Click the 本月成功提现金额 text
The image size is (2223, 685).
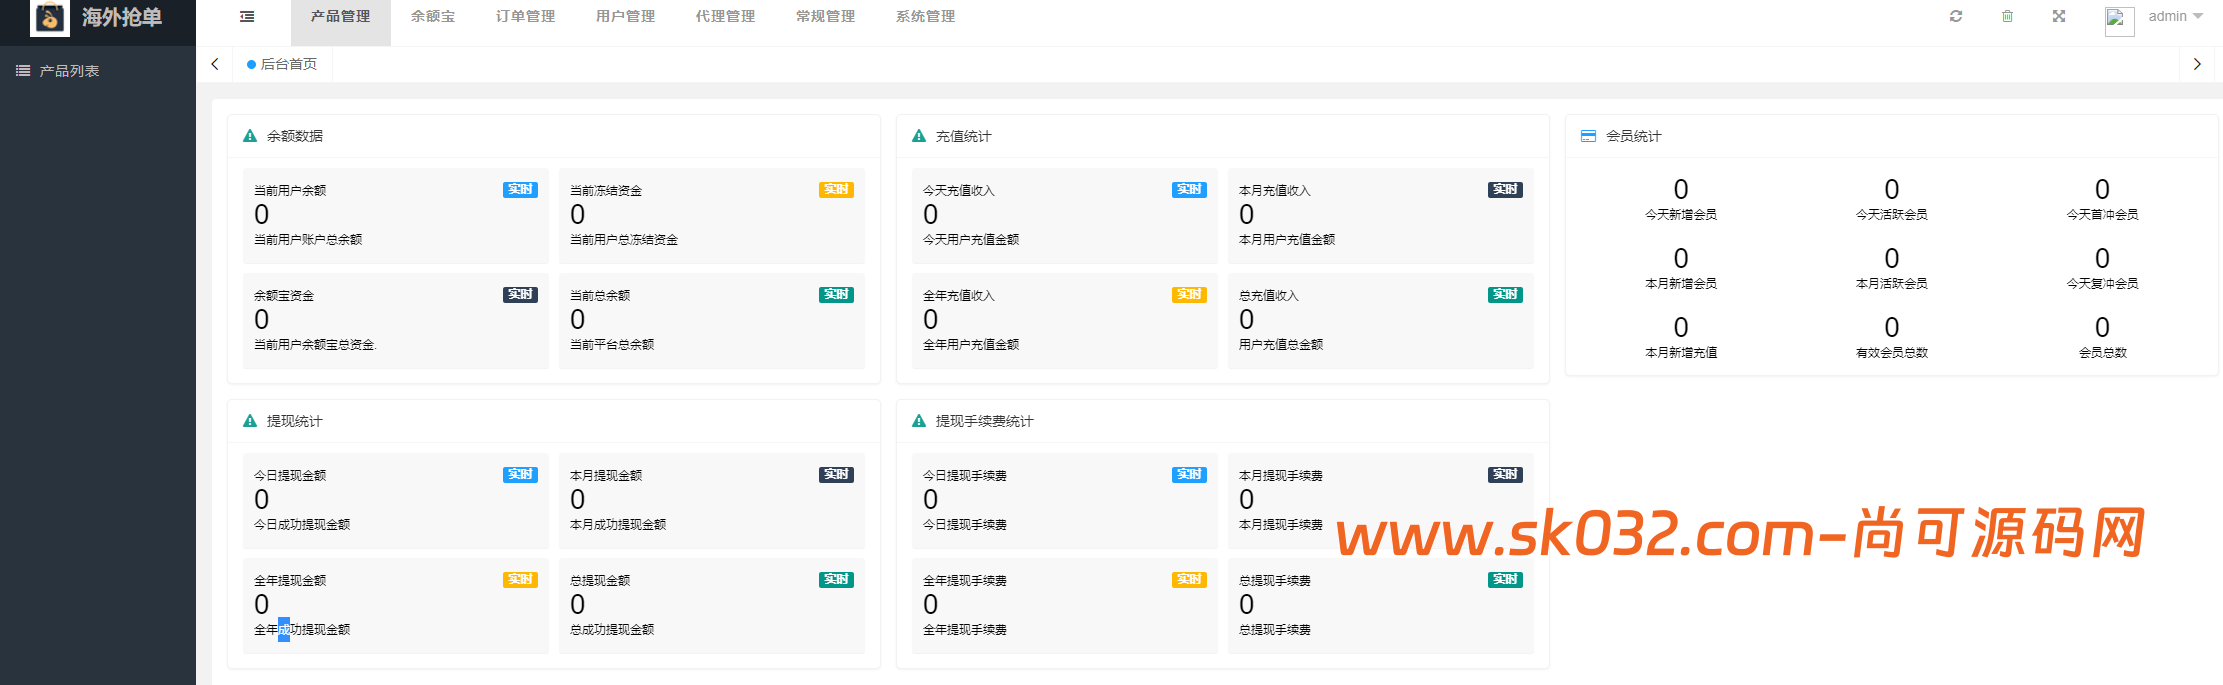618,525
